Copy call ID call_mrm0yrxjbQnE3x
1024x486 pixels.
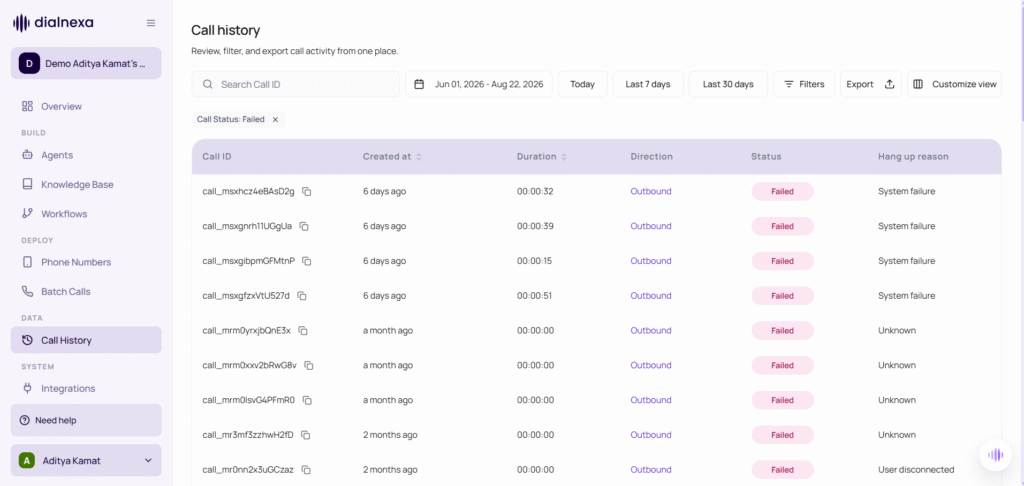coord(303,331)
